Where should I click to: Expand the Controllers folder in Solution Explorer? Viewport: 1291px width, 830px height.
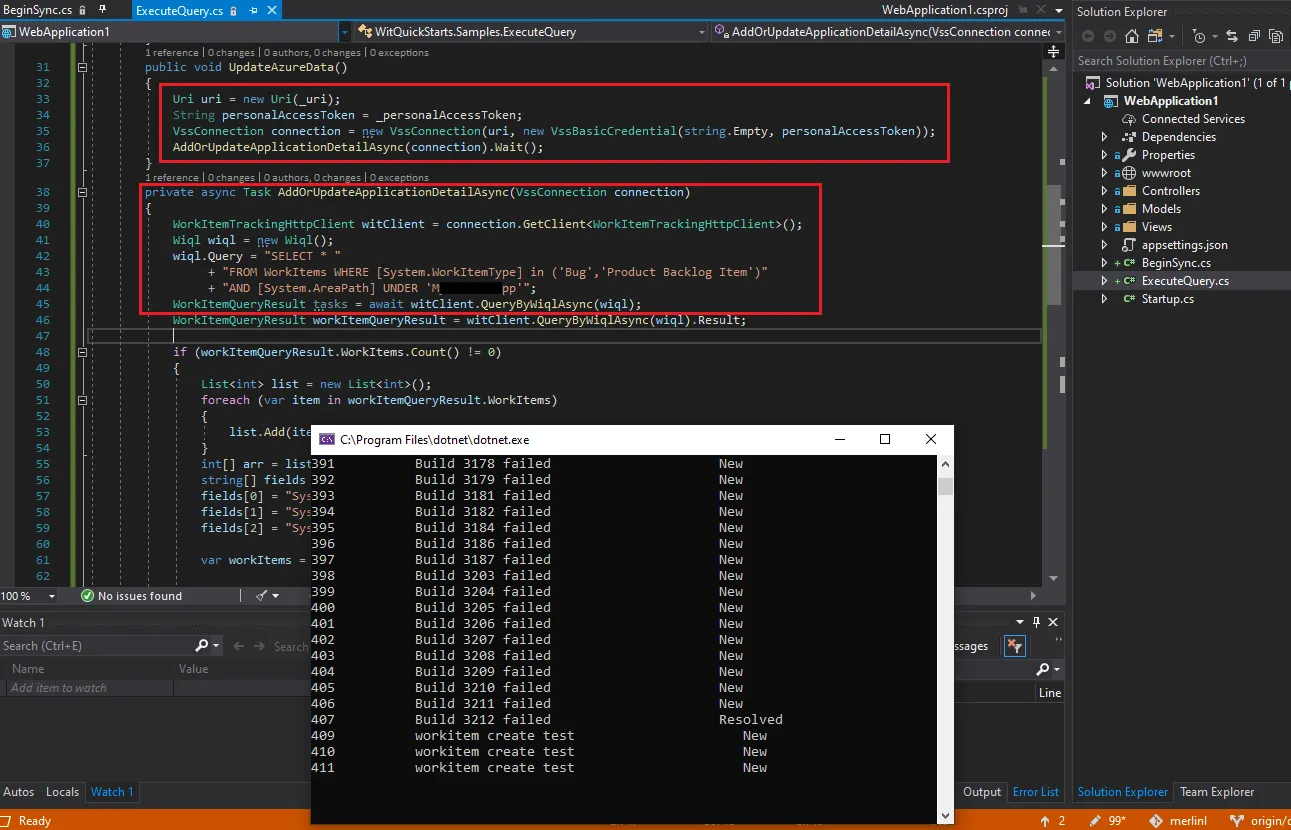pos(1105,191)
